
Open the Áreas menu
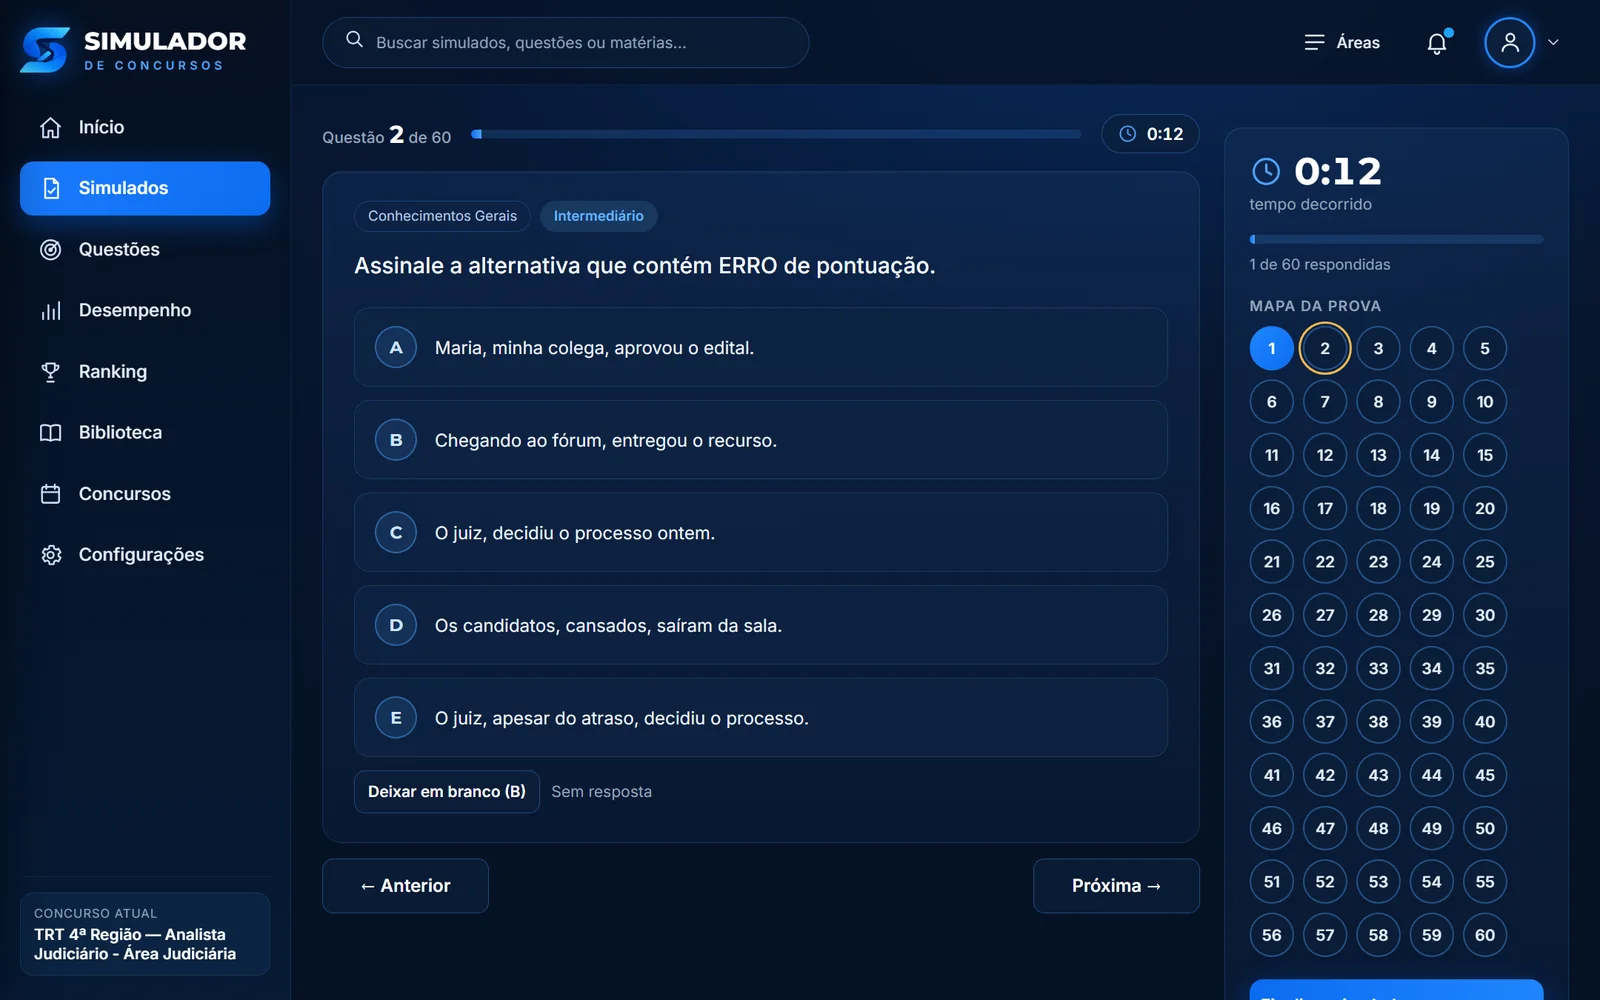pos(1342,42)
